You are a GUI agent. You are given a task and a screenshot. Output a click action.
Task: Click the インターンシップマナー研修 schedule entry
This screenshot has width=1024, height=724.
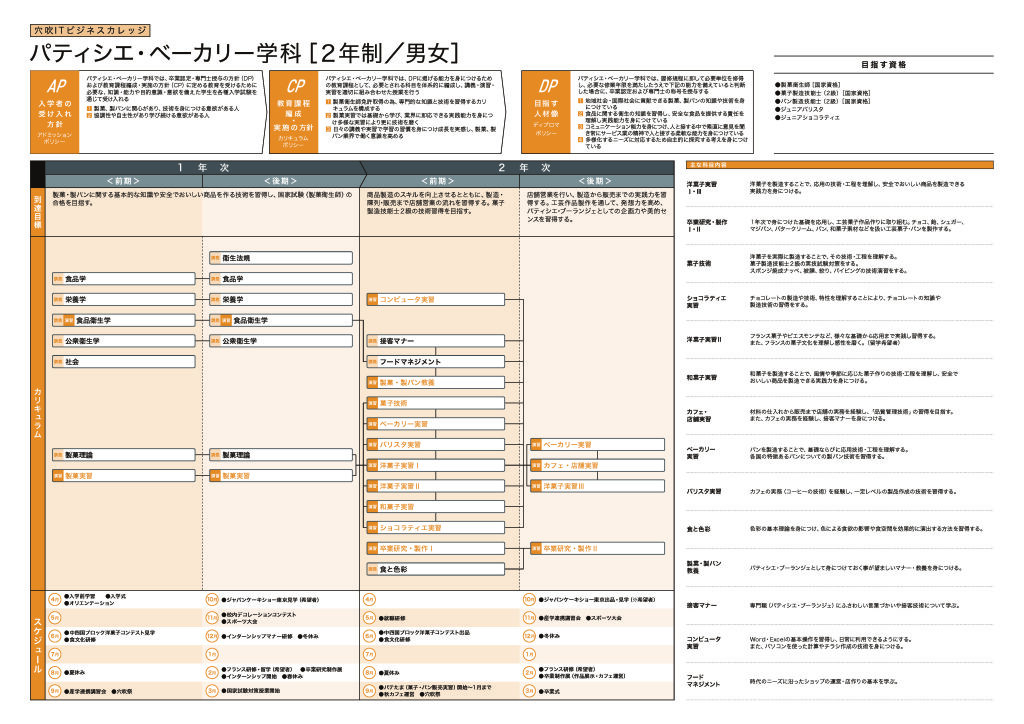tap(257, 637)
